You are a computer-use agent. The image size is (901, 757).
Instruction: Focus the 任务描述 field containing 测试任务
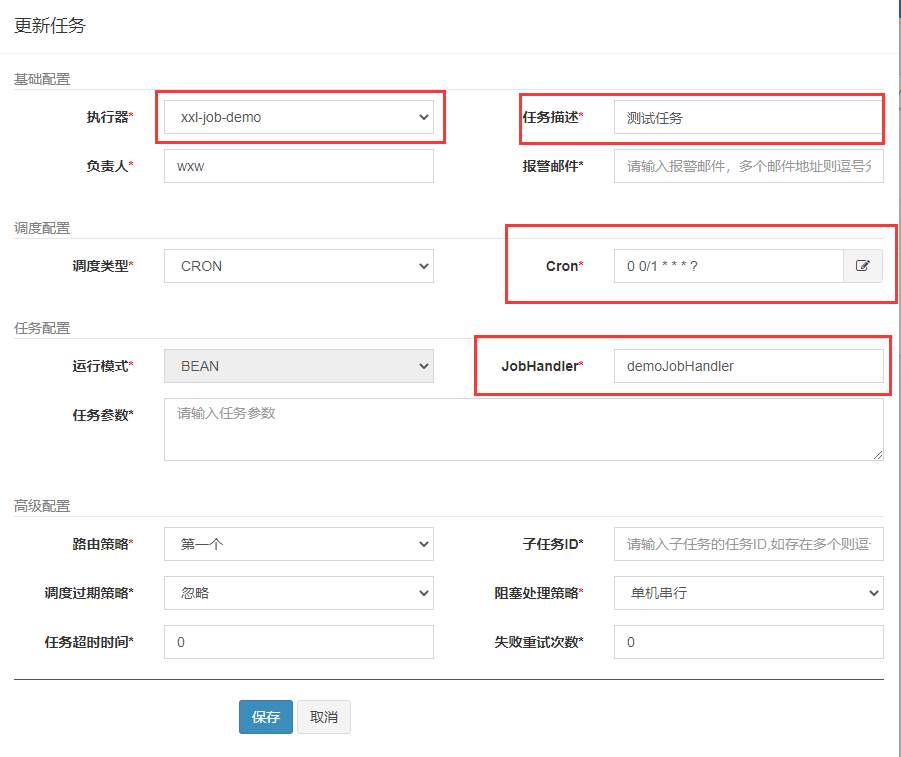pyautogui.click(x=749, y=117)
